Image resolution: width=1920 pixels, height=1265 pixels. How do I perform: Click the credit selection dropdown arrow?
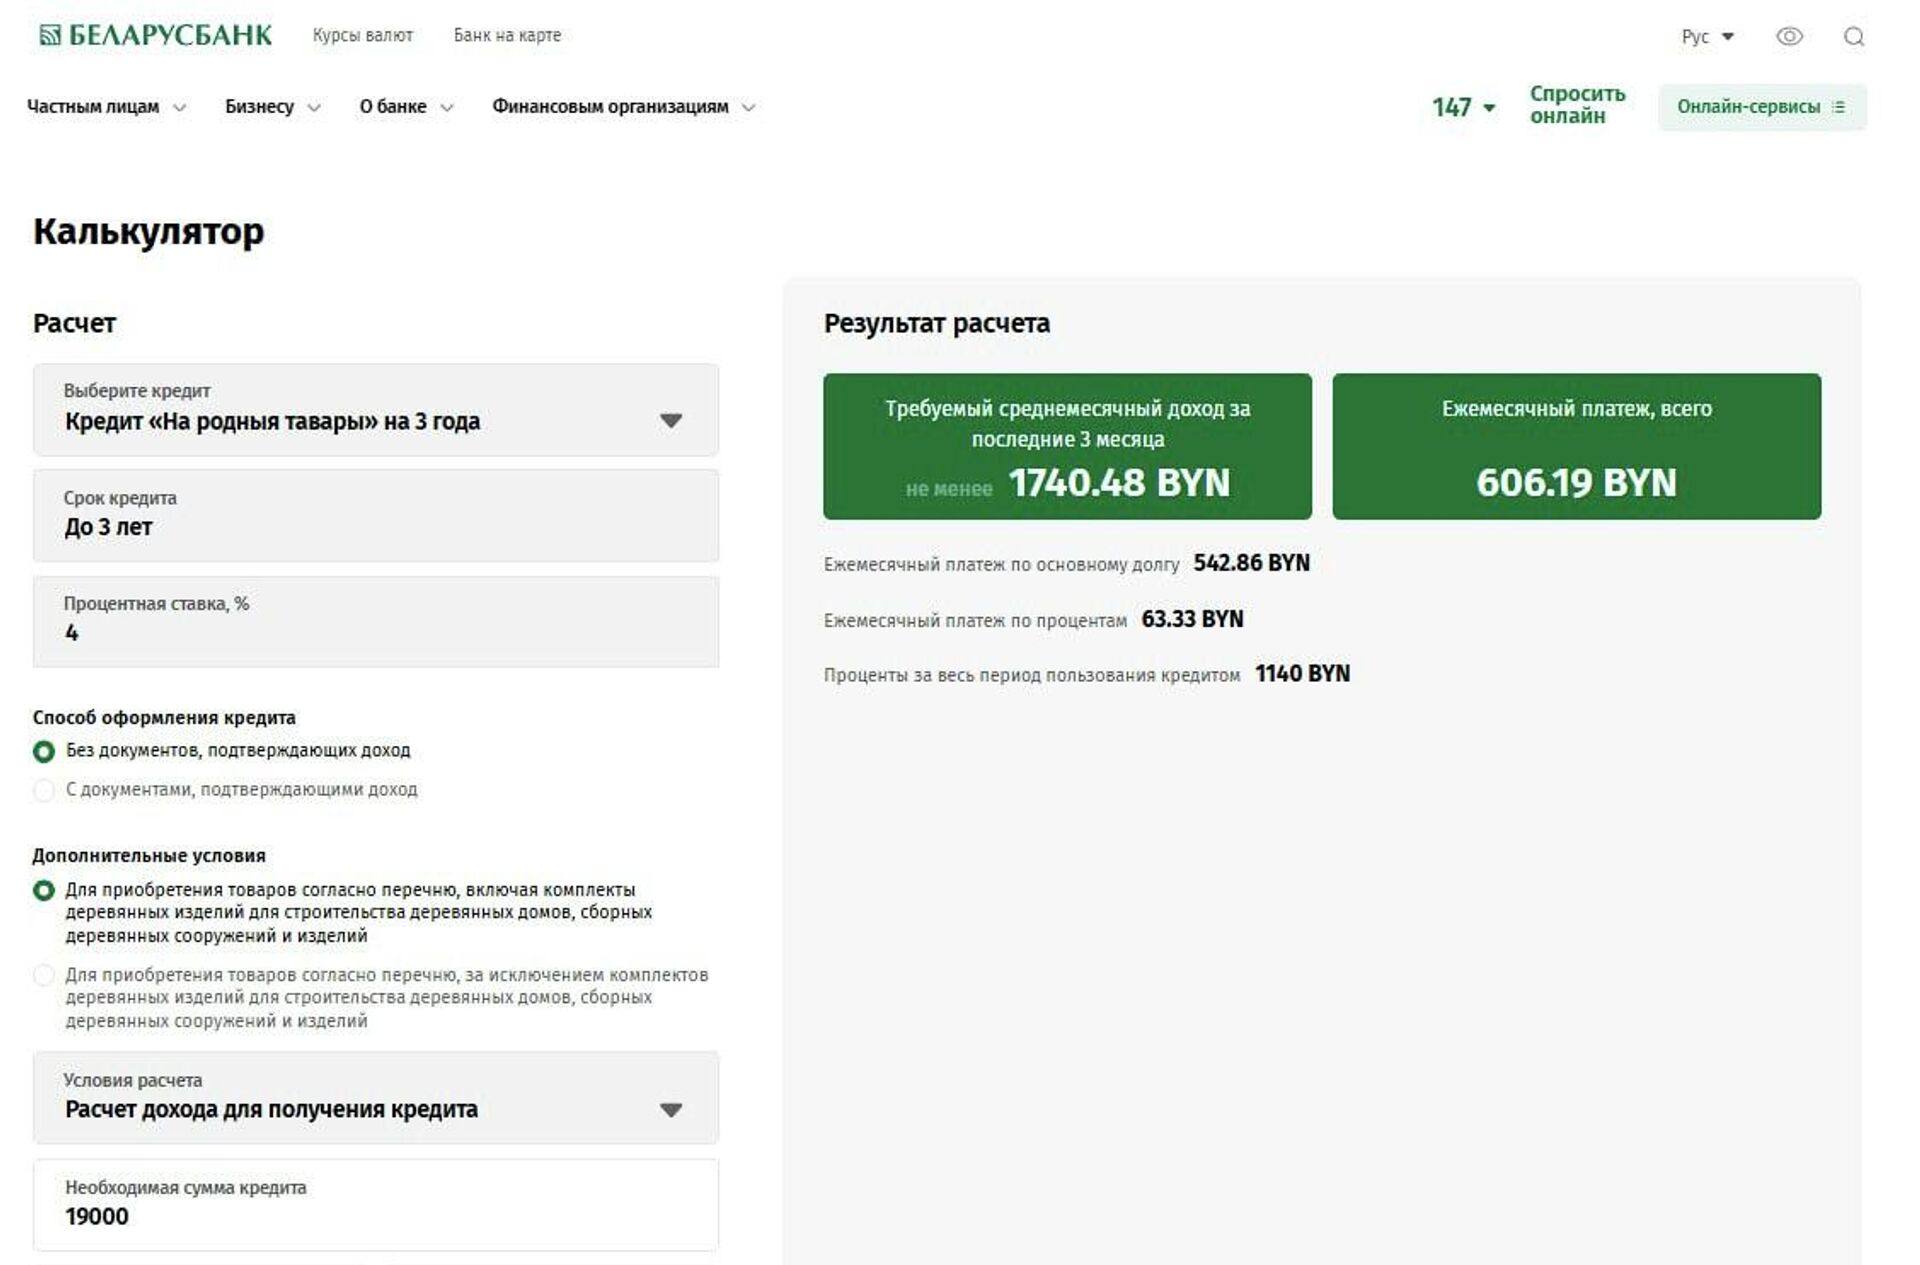671,421
